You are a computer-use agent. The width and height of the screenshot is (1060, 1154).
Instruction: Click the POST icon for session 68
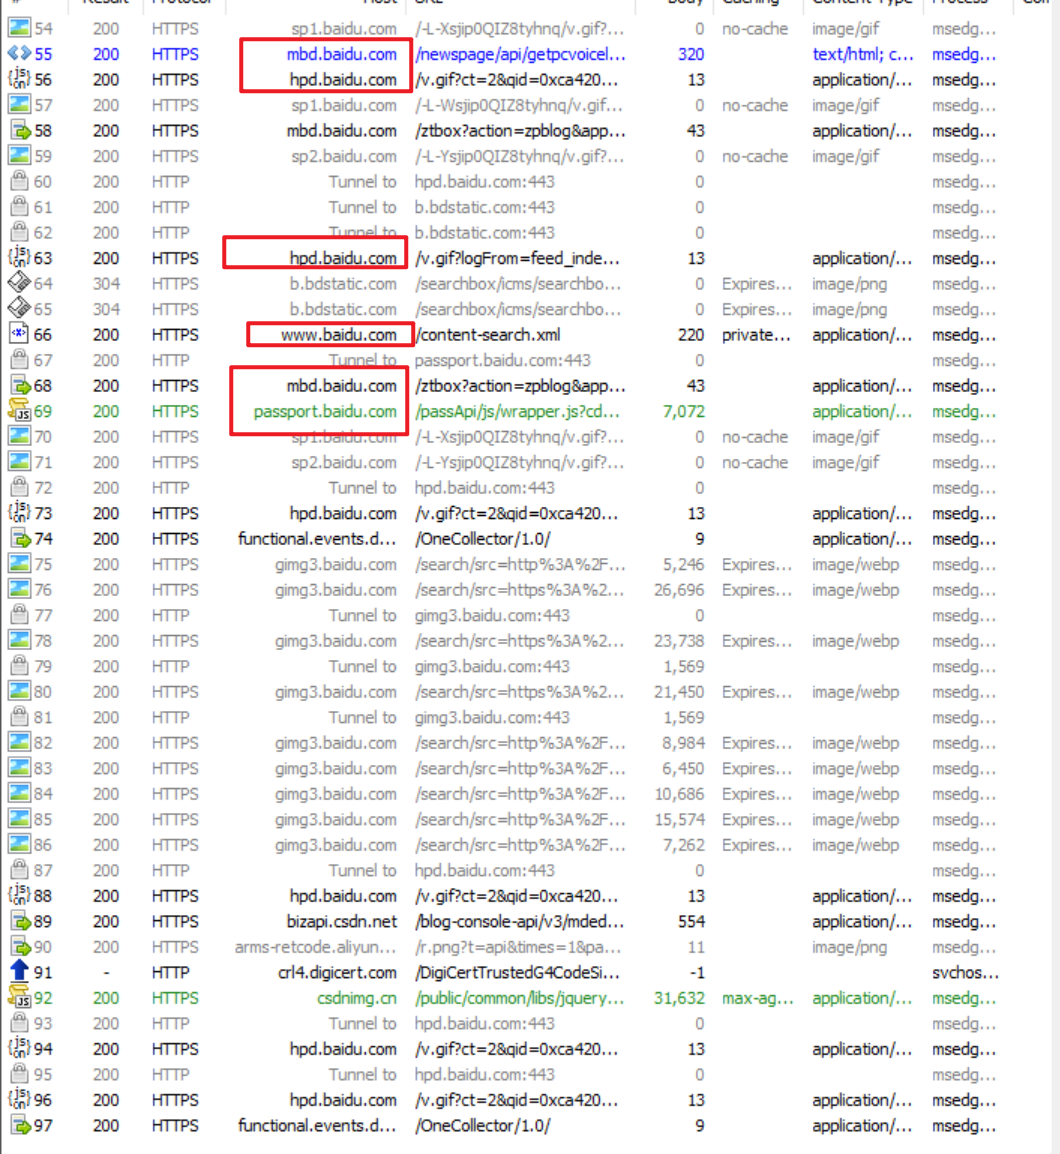point(20,386)
